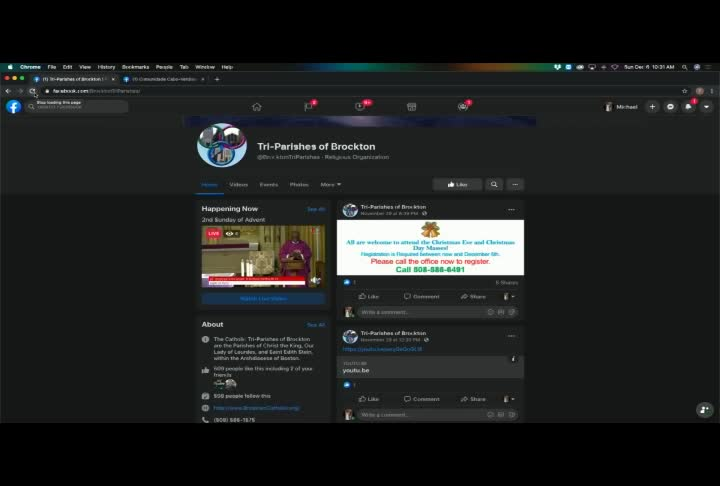
Task: Open the Marketplace icon
Action: click(411, 107)
